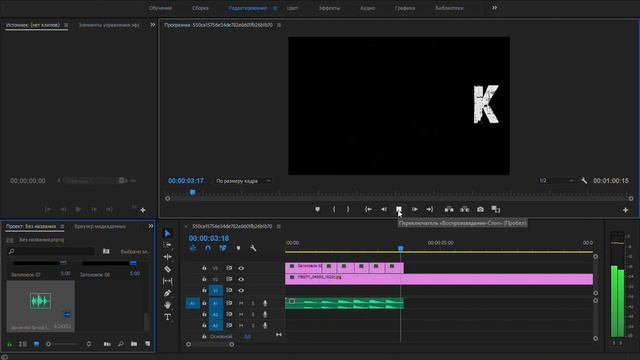The image size is (640, 360).
Task: Select the Track Select Forward tool
Action: coord(167,245)
